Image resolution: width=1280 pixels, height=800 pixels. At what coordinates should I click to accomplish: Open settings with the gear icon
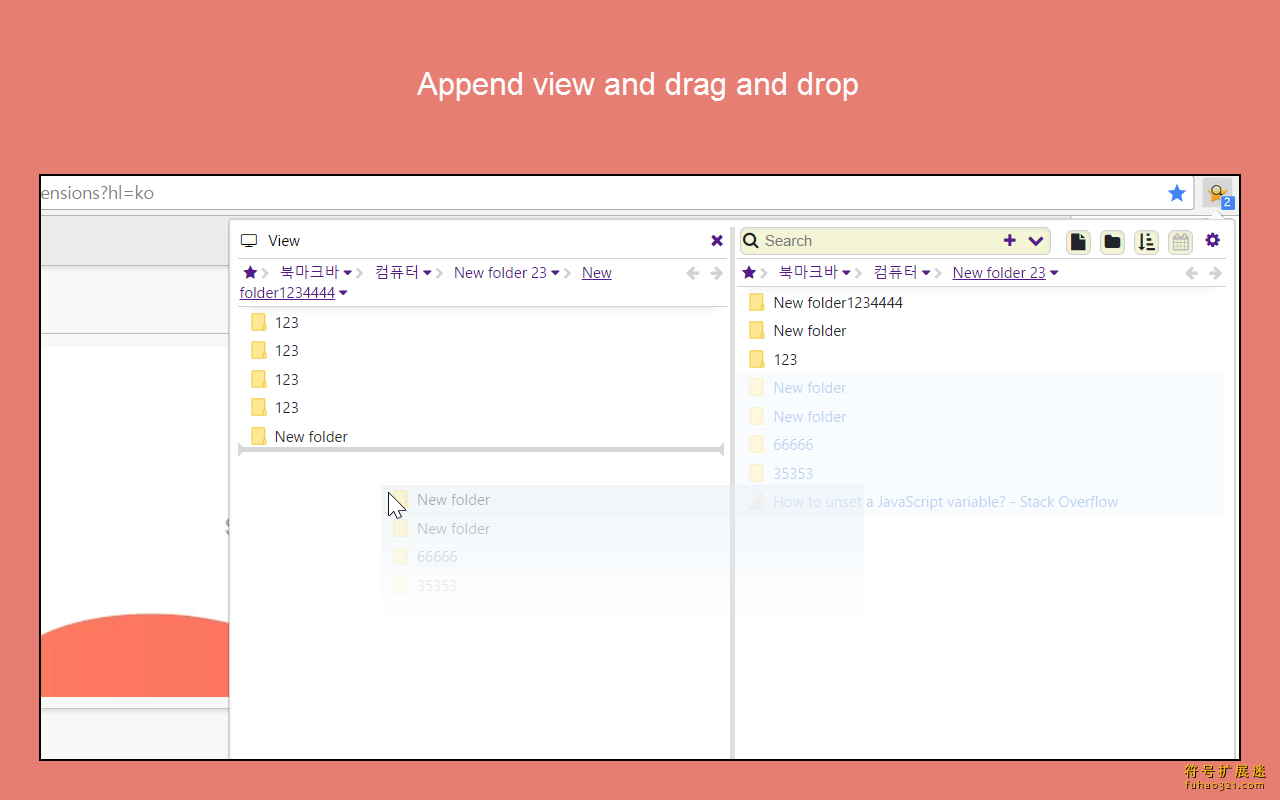coord(1213,240)
